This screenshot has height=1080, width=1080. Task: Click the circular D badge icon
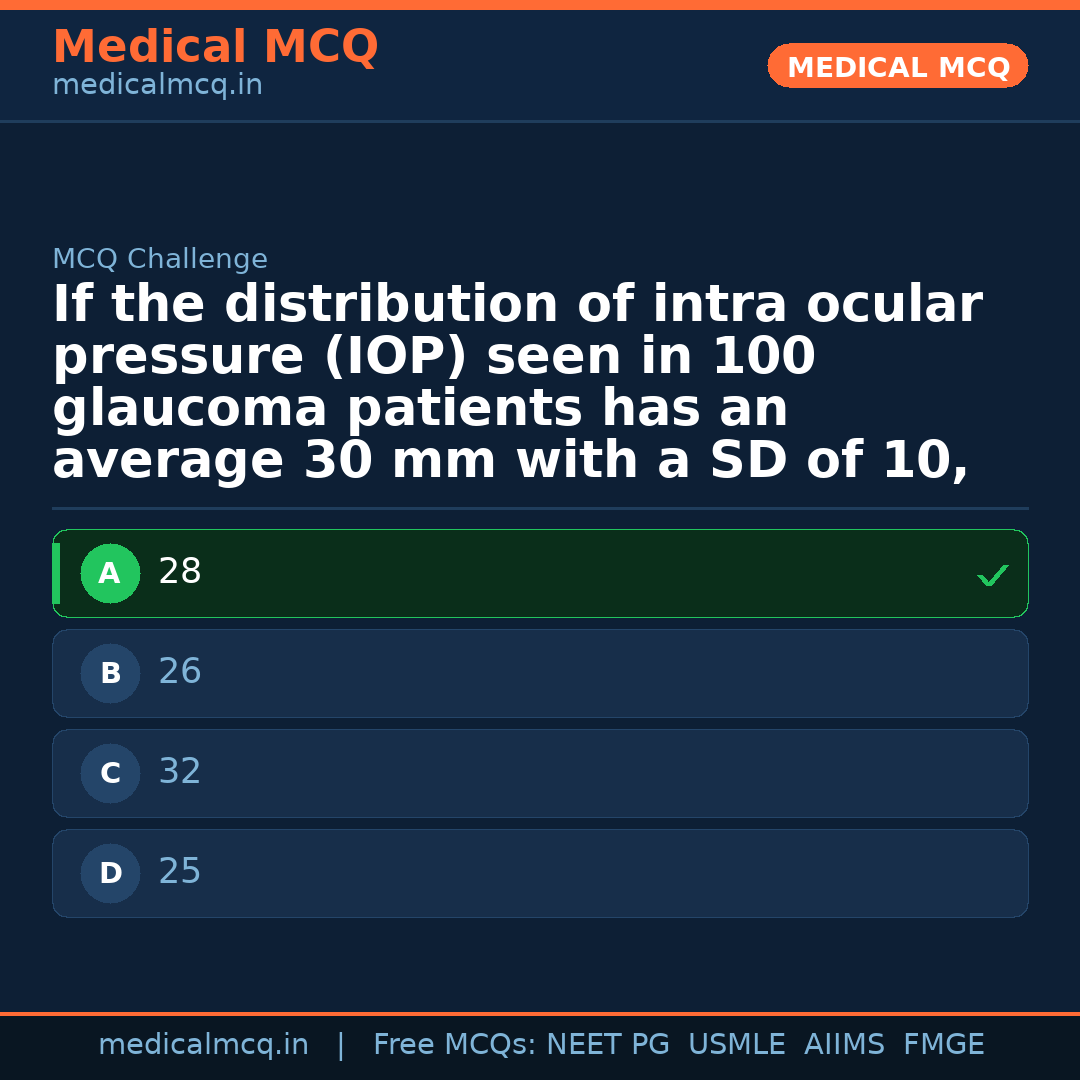point(110,873)
